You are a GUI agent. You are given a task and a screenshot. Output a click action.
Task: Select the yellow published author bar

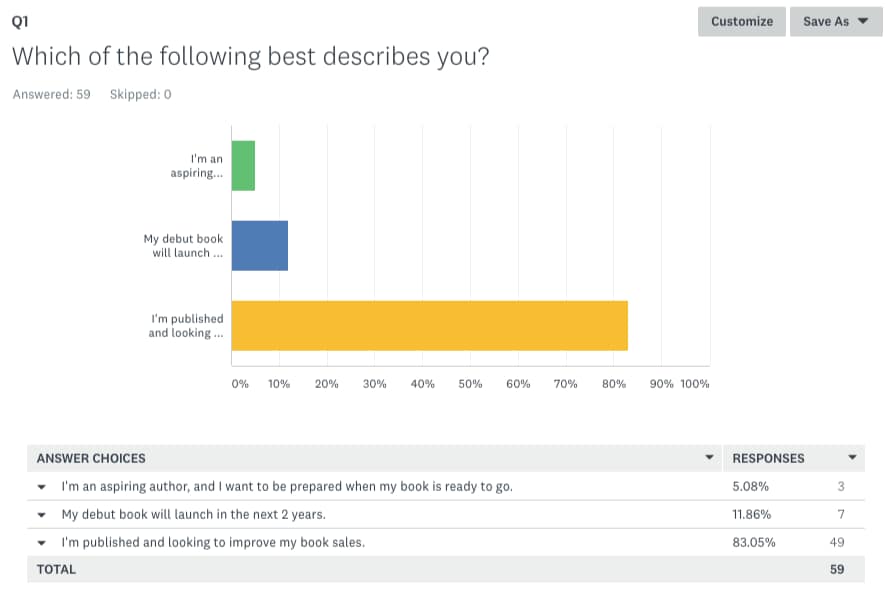coord(430,325)
